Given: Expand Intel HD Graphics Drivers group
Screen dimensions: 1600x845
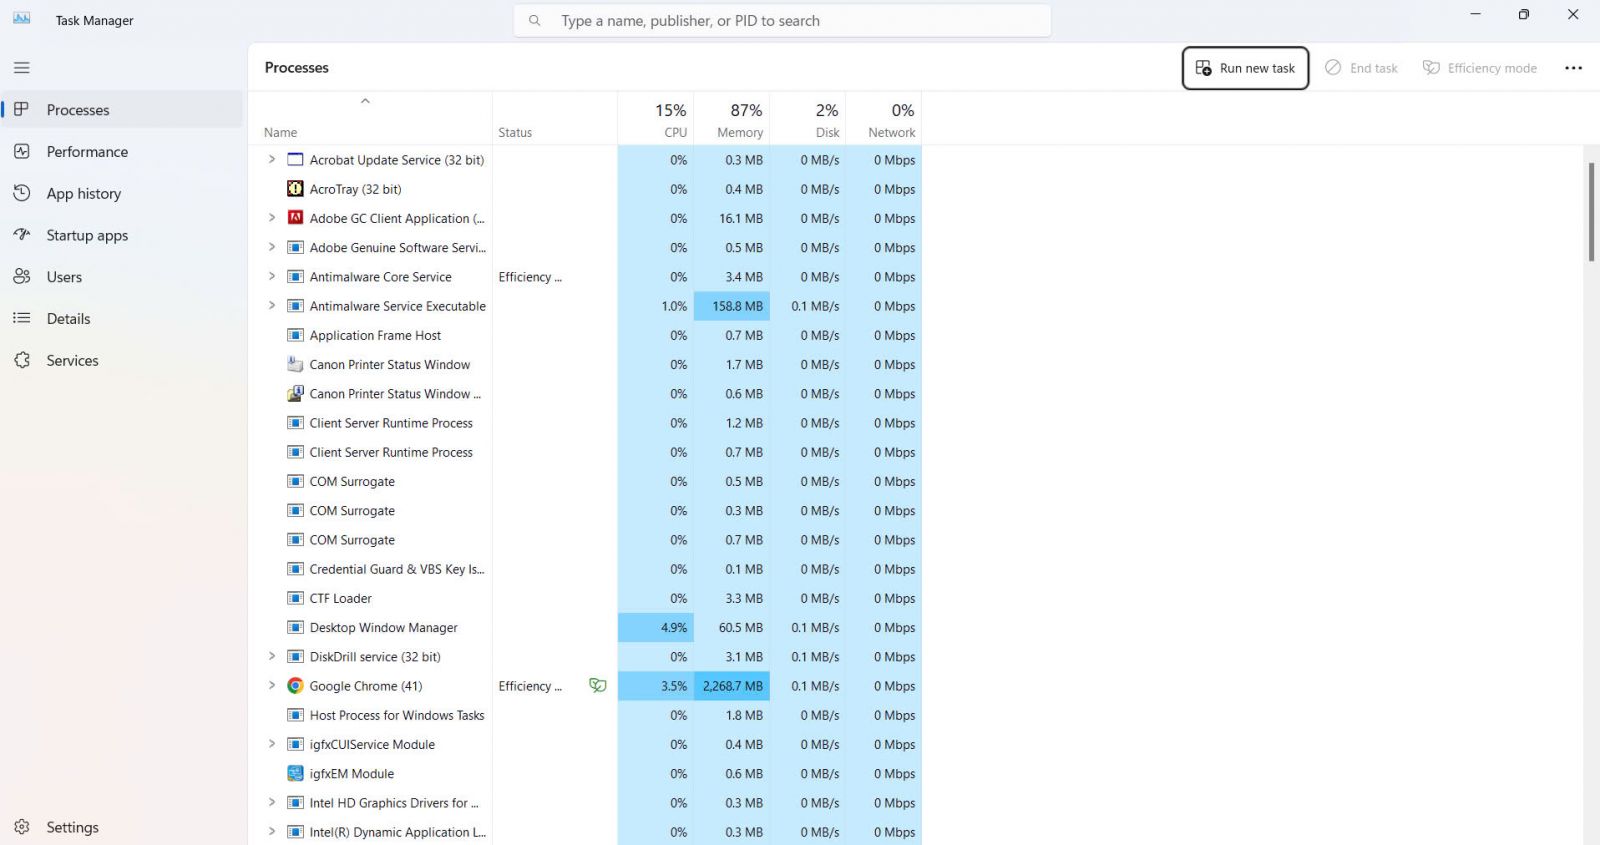Looking at the screenshot, I should 271,802.
